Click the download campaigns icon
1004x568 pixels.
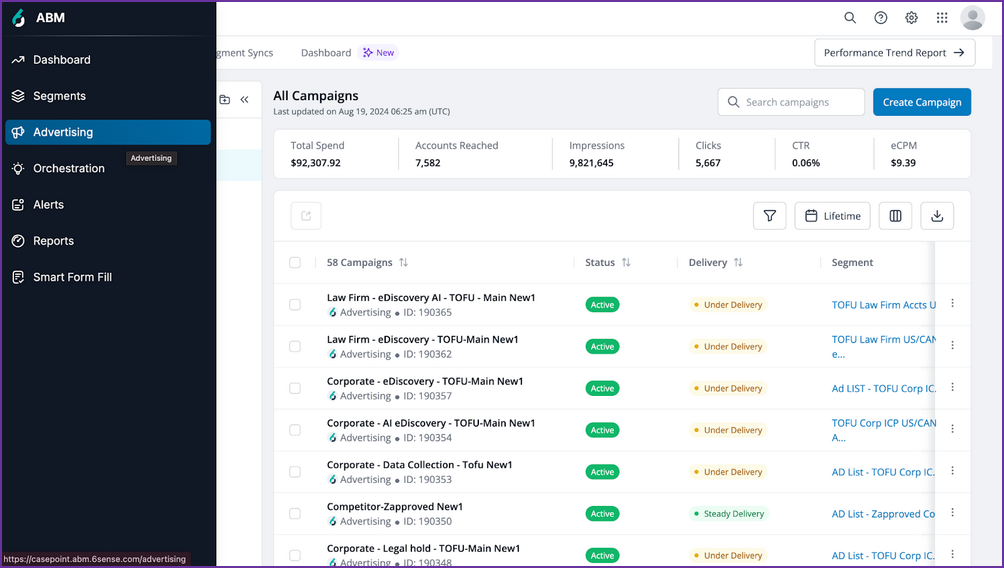[937, 216]
